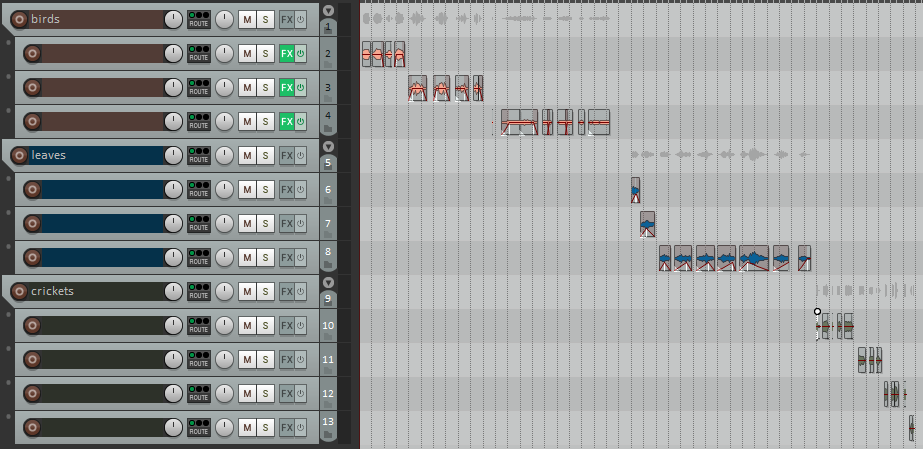Open the FX chain on track 2

(286, 54)
